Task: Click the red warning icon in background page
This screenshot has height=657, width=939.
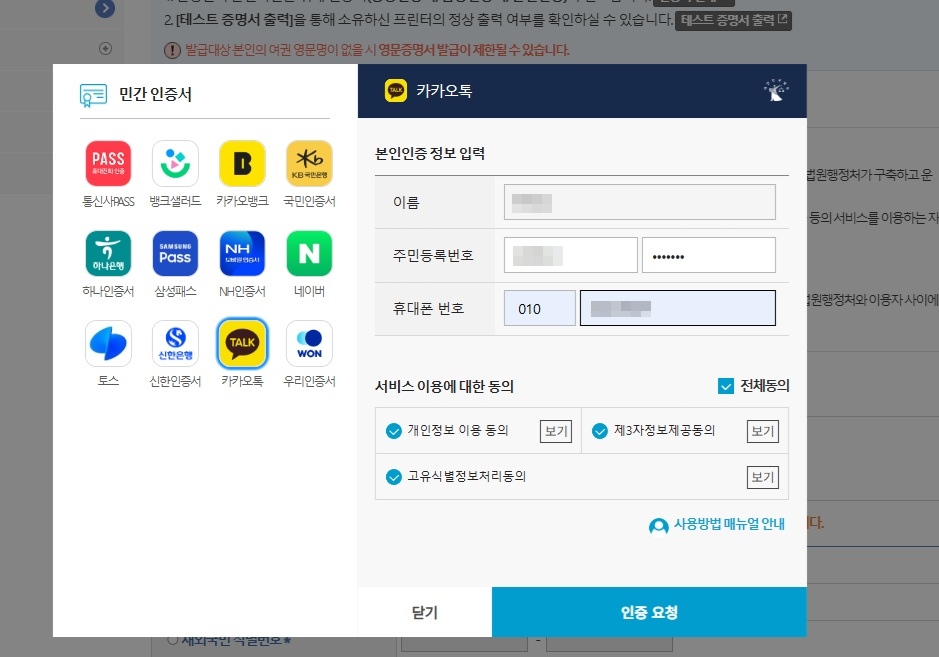Action: click(172, 50)
